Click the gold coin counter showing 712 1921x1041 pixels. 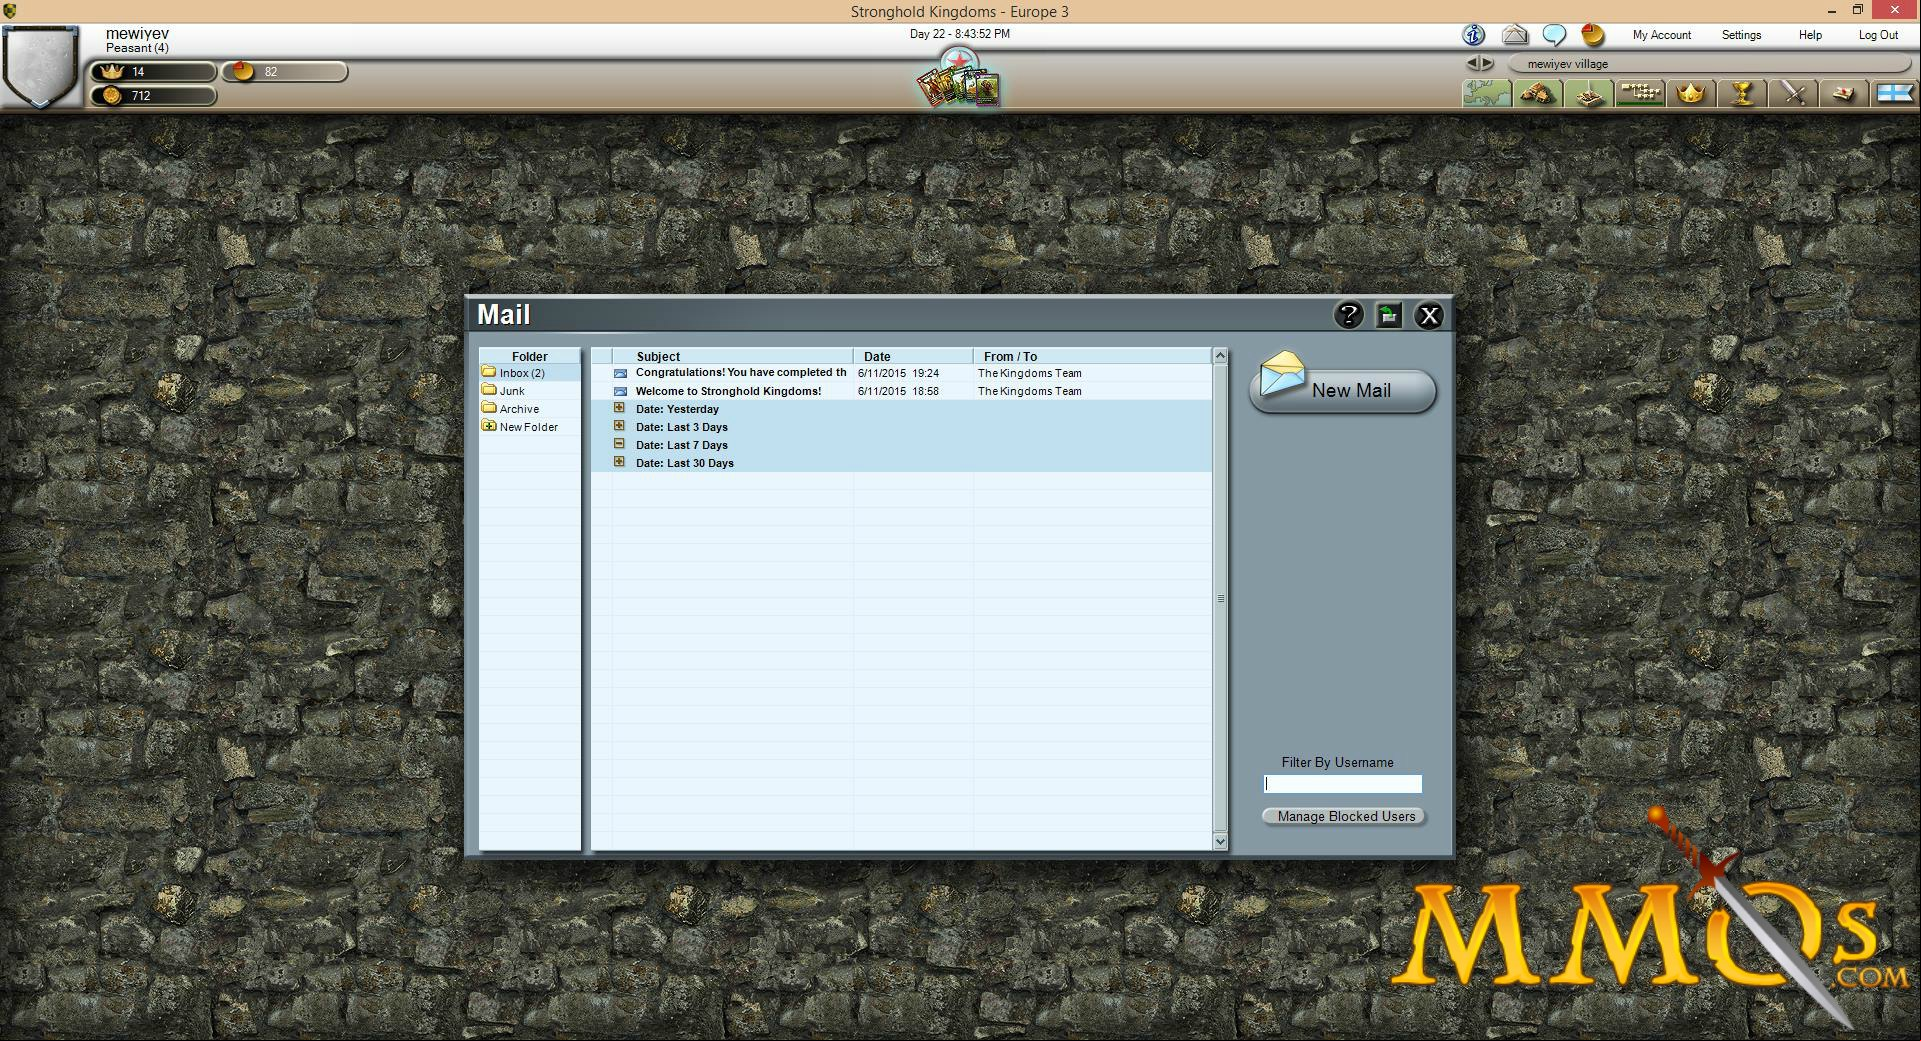pos(153,96)
